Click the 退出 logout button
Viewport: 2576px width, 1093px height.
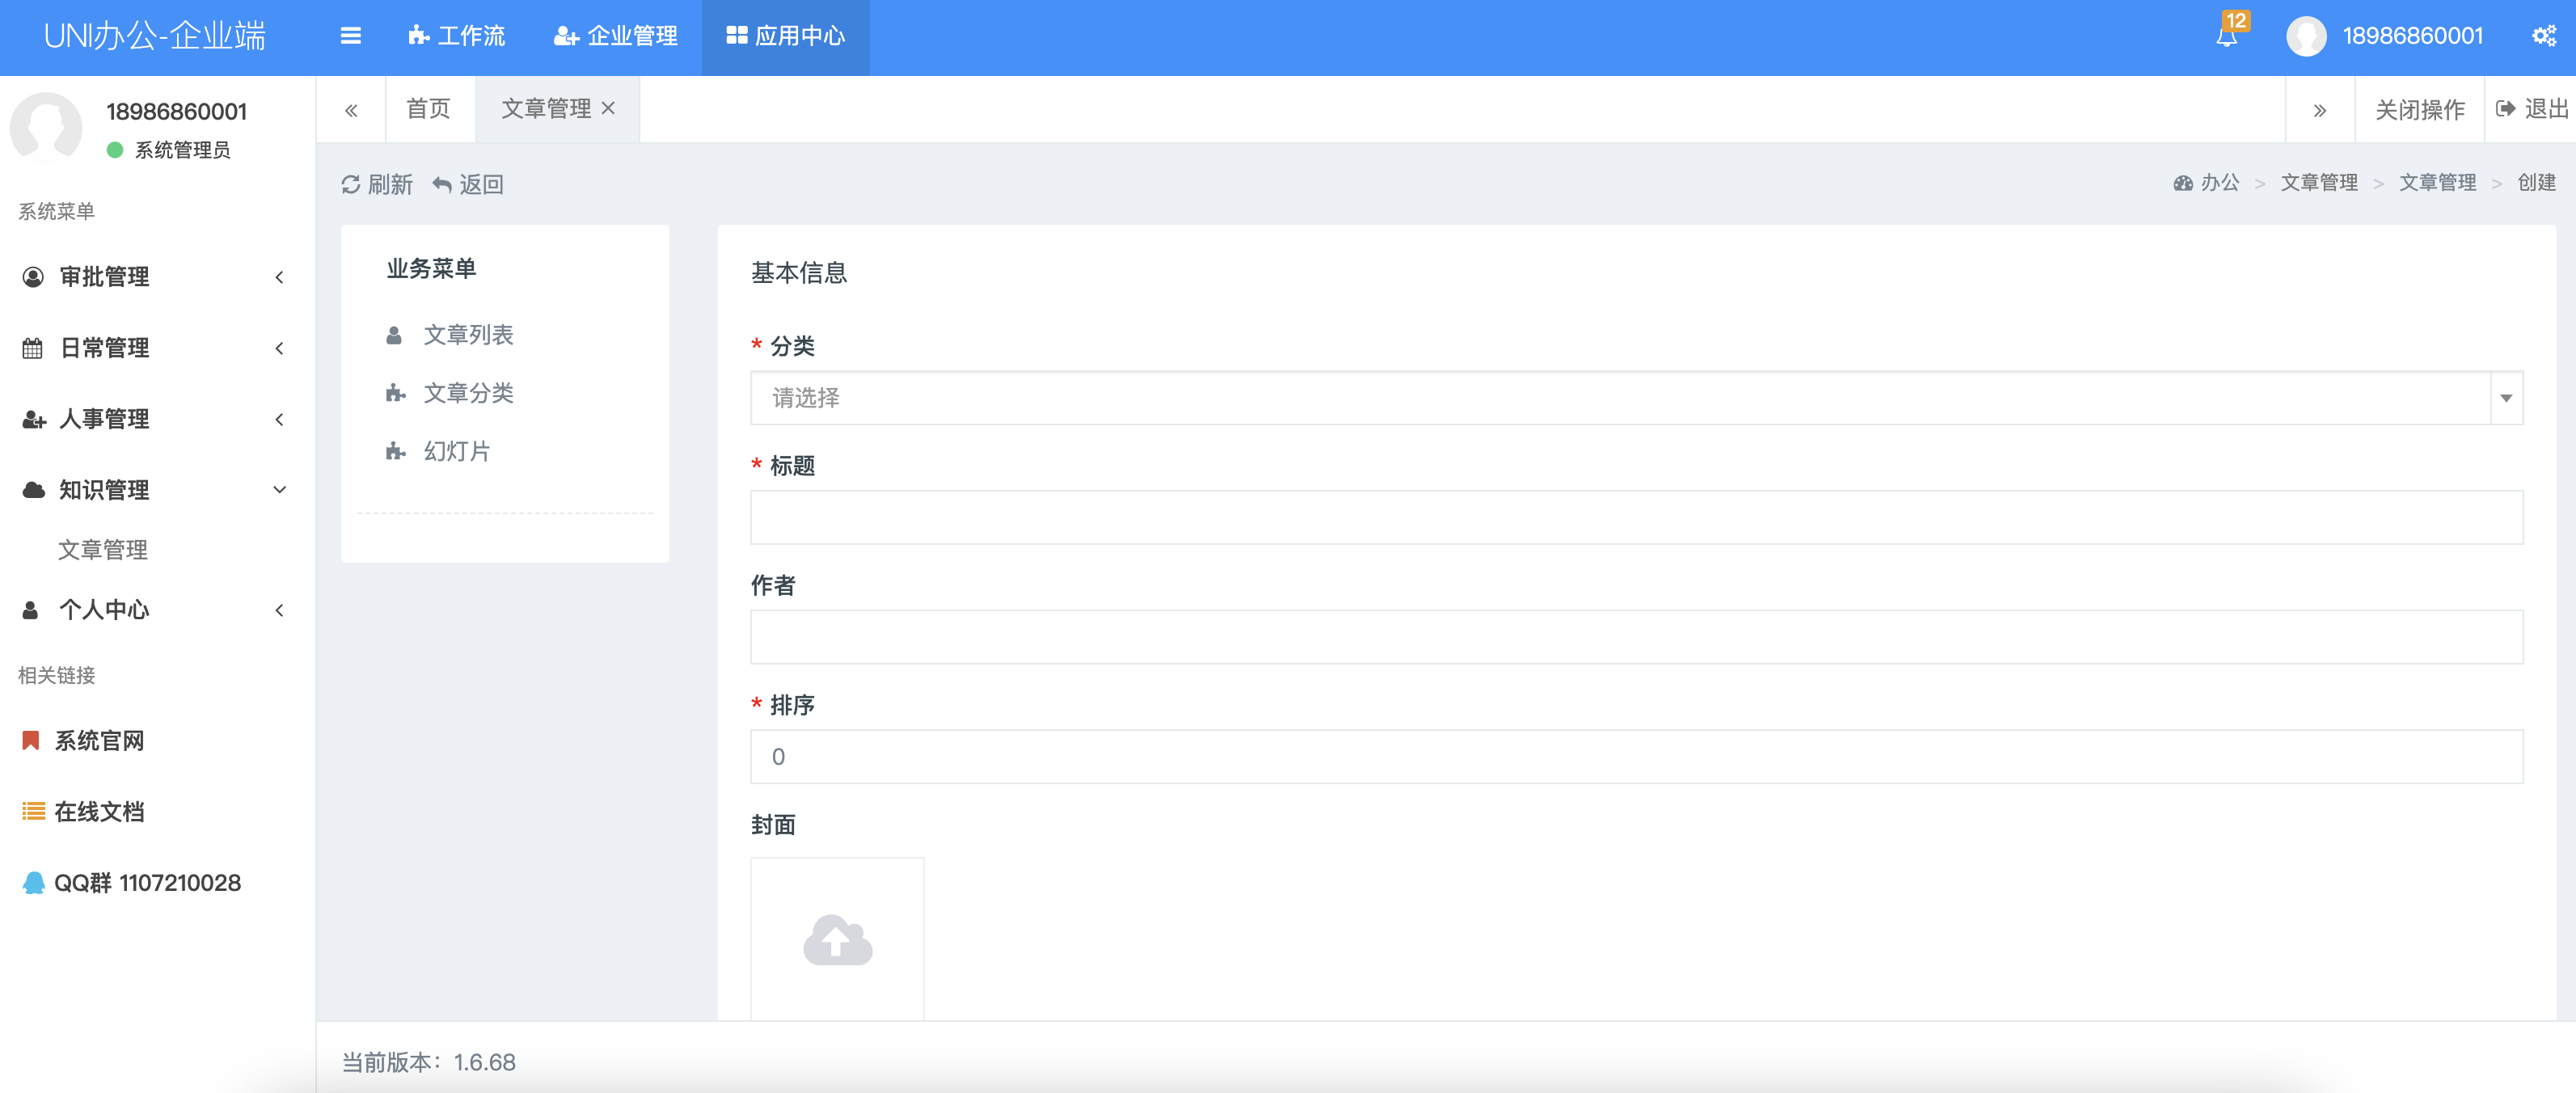(2532, 108)
